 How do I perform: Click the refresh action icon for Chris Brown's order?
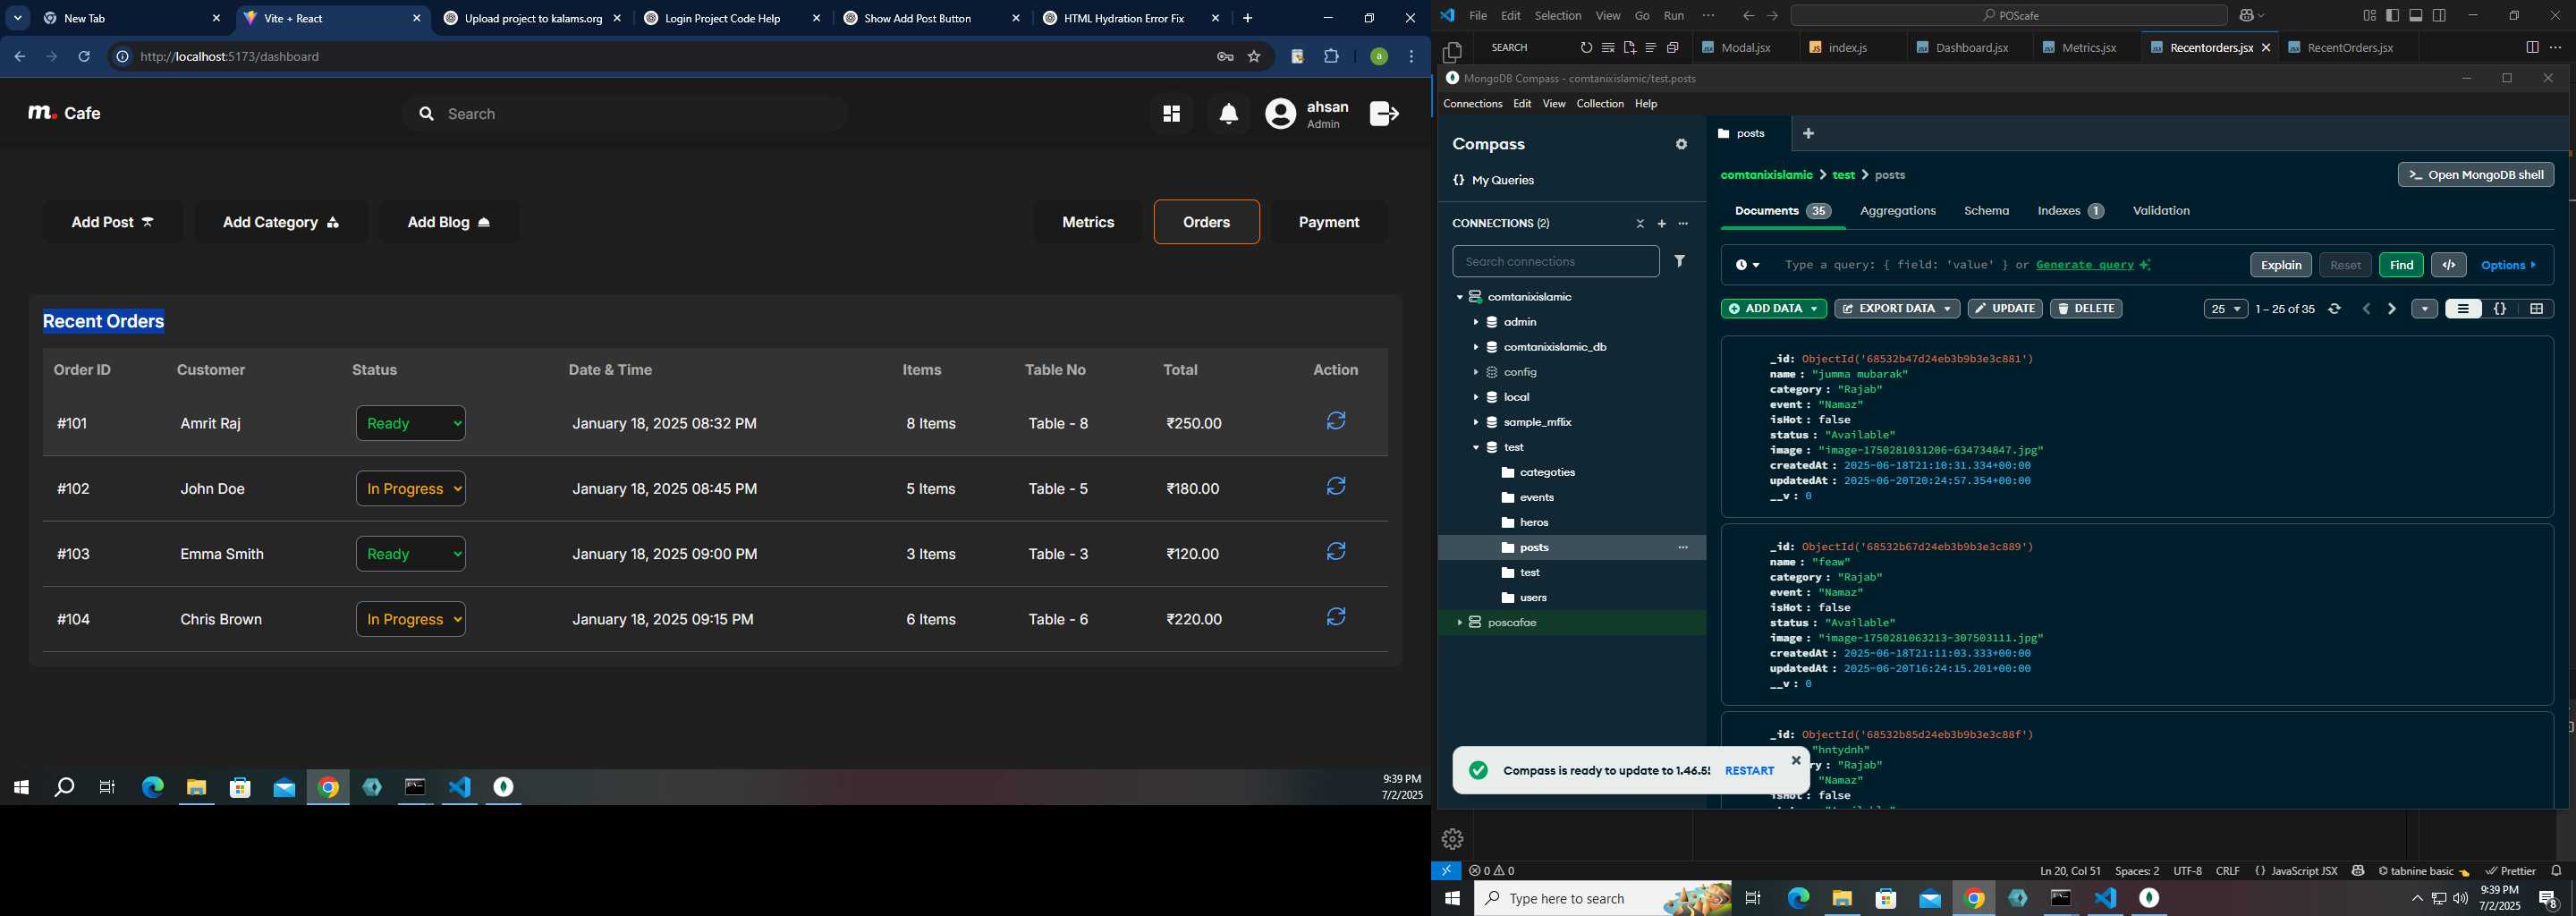[x=1336, y=616]
